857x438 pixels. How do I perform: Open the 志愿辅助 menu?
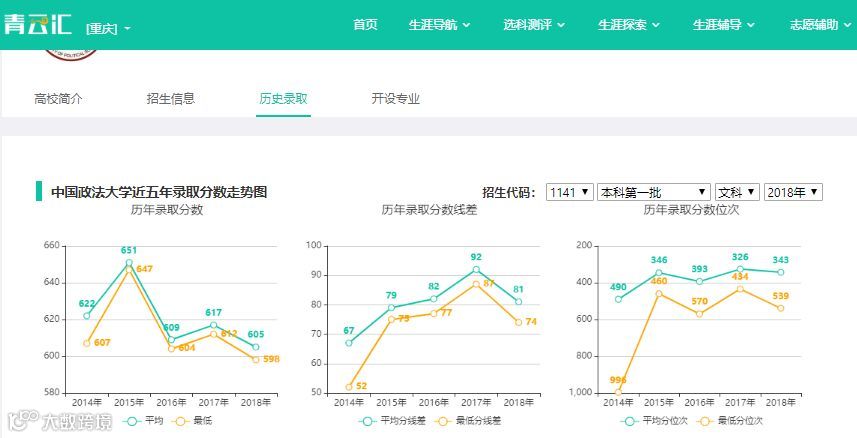(x=818, y=25)
